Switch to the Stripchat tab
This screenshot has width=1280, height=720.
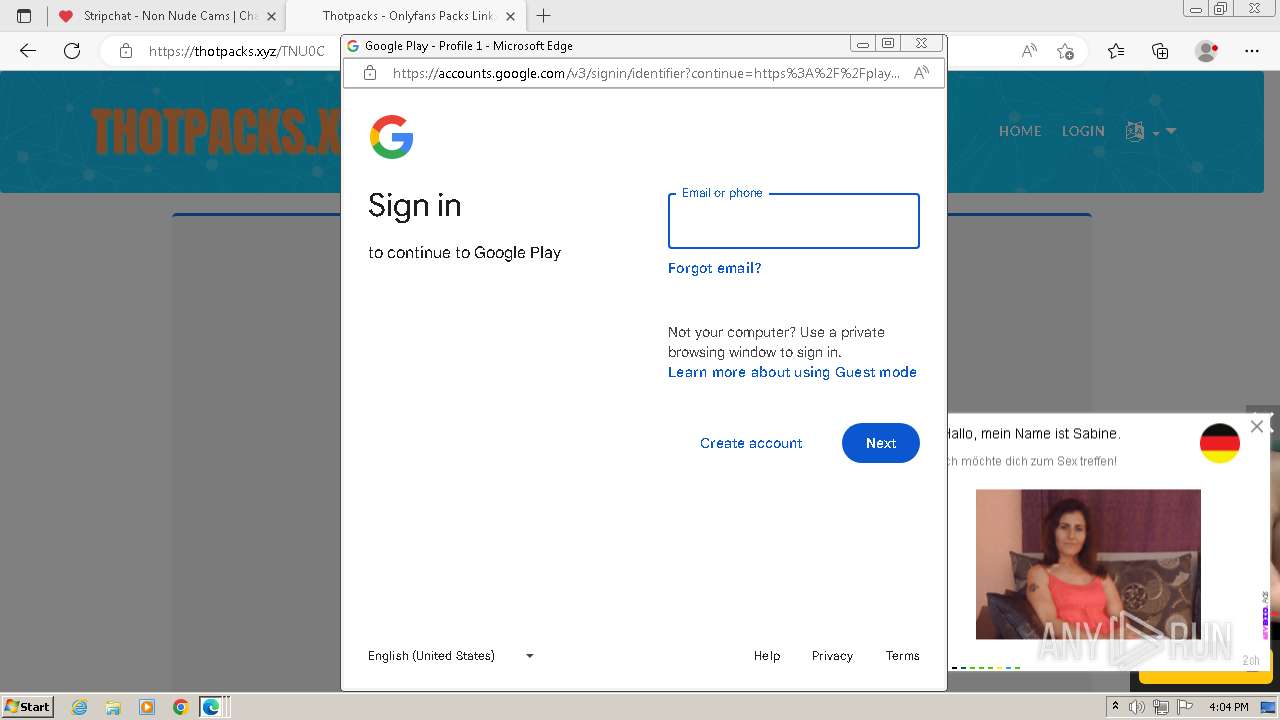165,16
